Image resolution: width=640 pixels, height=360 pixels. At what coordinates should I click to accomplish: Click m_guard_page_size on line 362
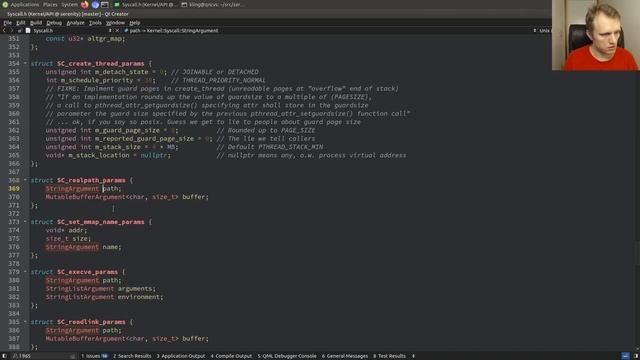click(x=127, y=130)
